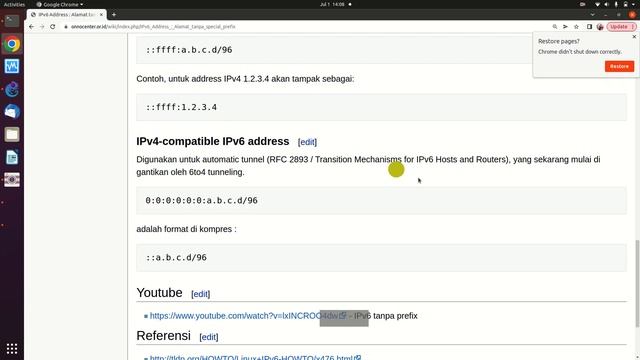Click the 'adalah format di kompres' text
The width and height of the screenshot is (640, 360).
pos(186,229)
